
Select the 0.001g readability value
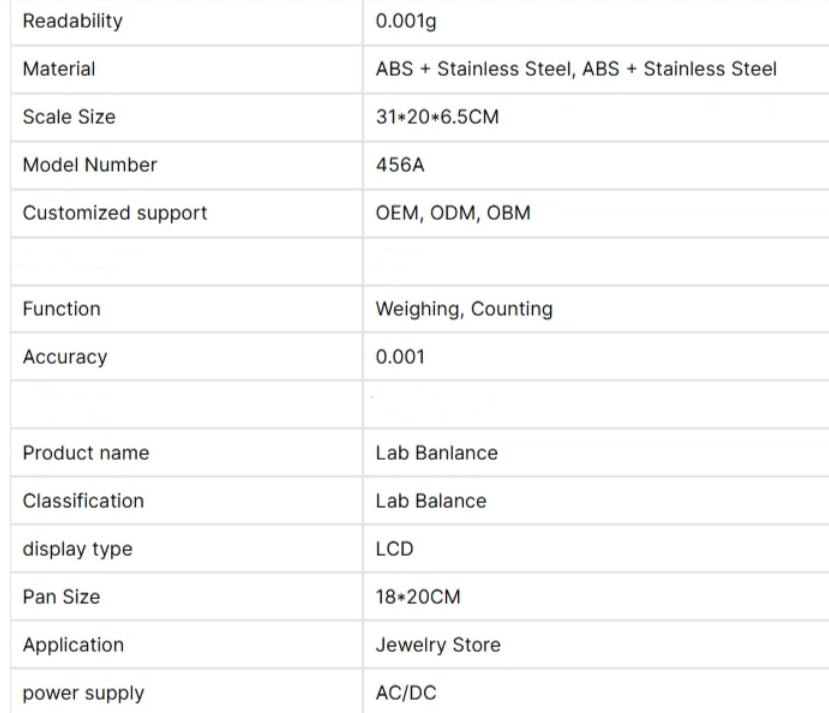point(406,21)
